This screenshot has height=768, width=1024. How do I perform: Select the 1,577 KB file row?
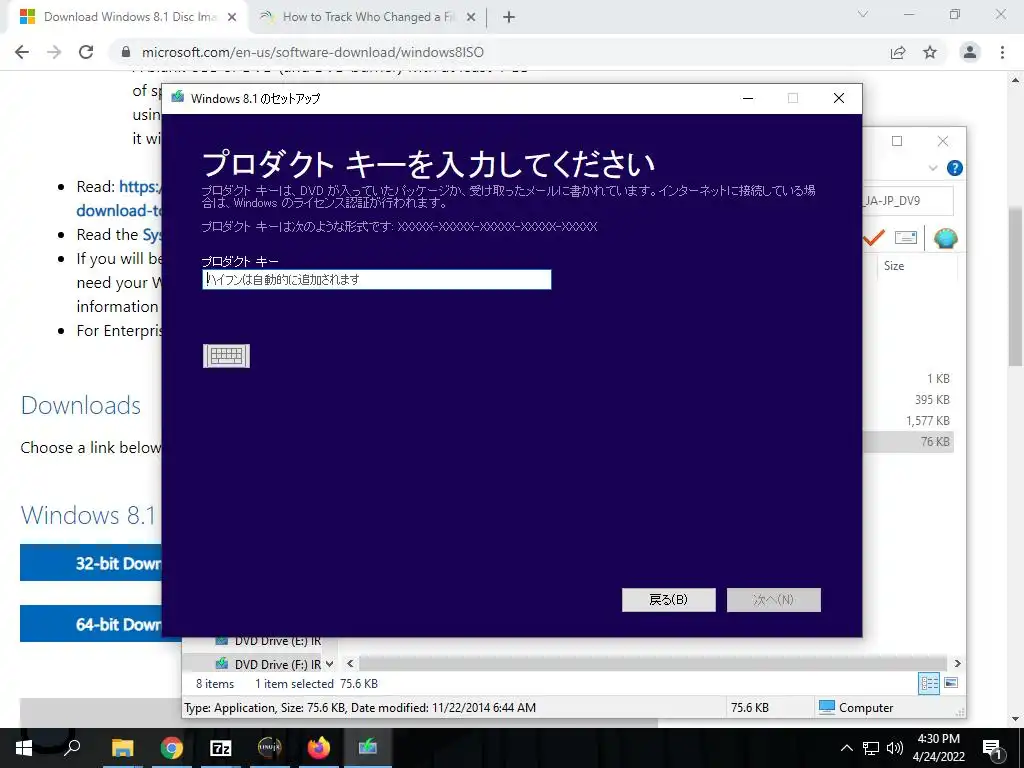(908, 421)
